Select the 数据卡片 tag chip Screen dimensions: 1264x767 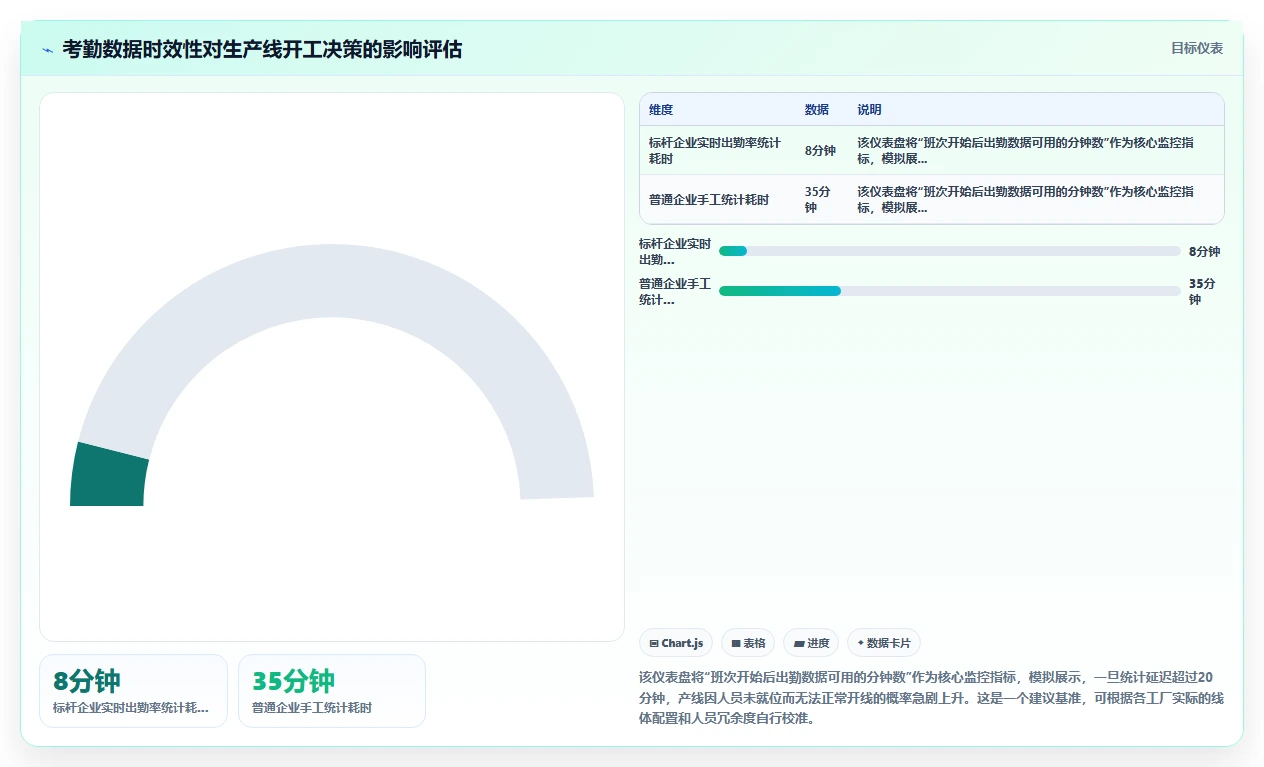click(884, 643)
